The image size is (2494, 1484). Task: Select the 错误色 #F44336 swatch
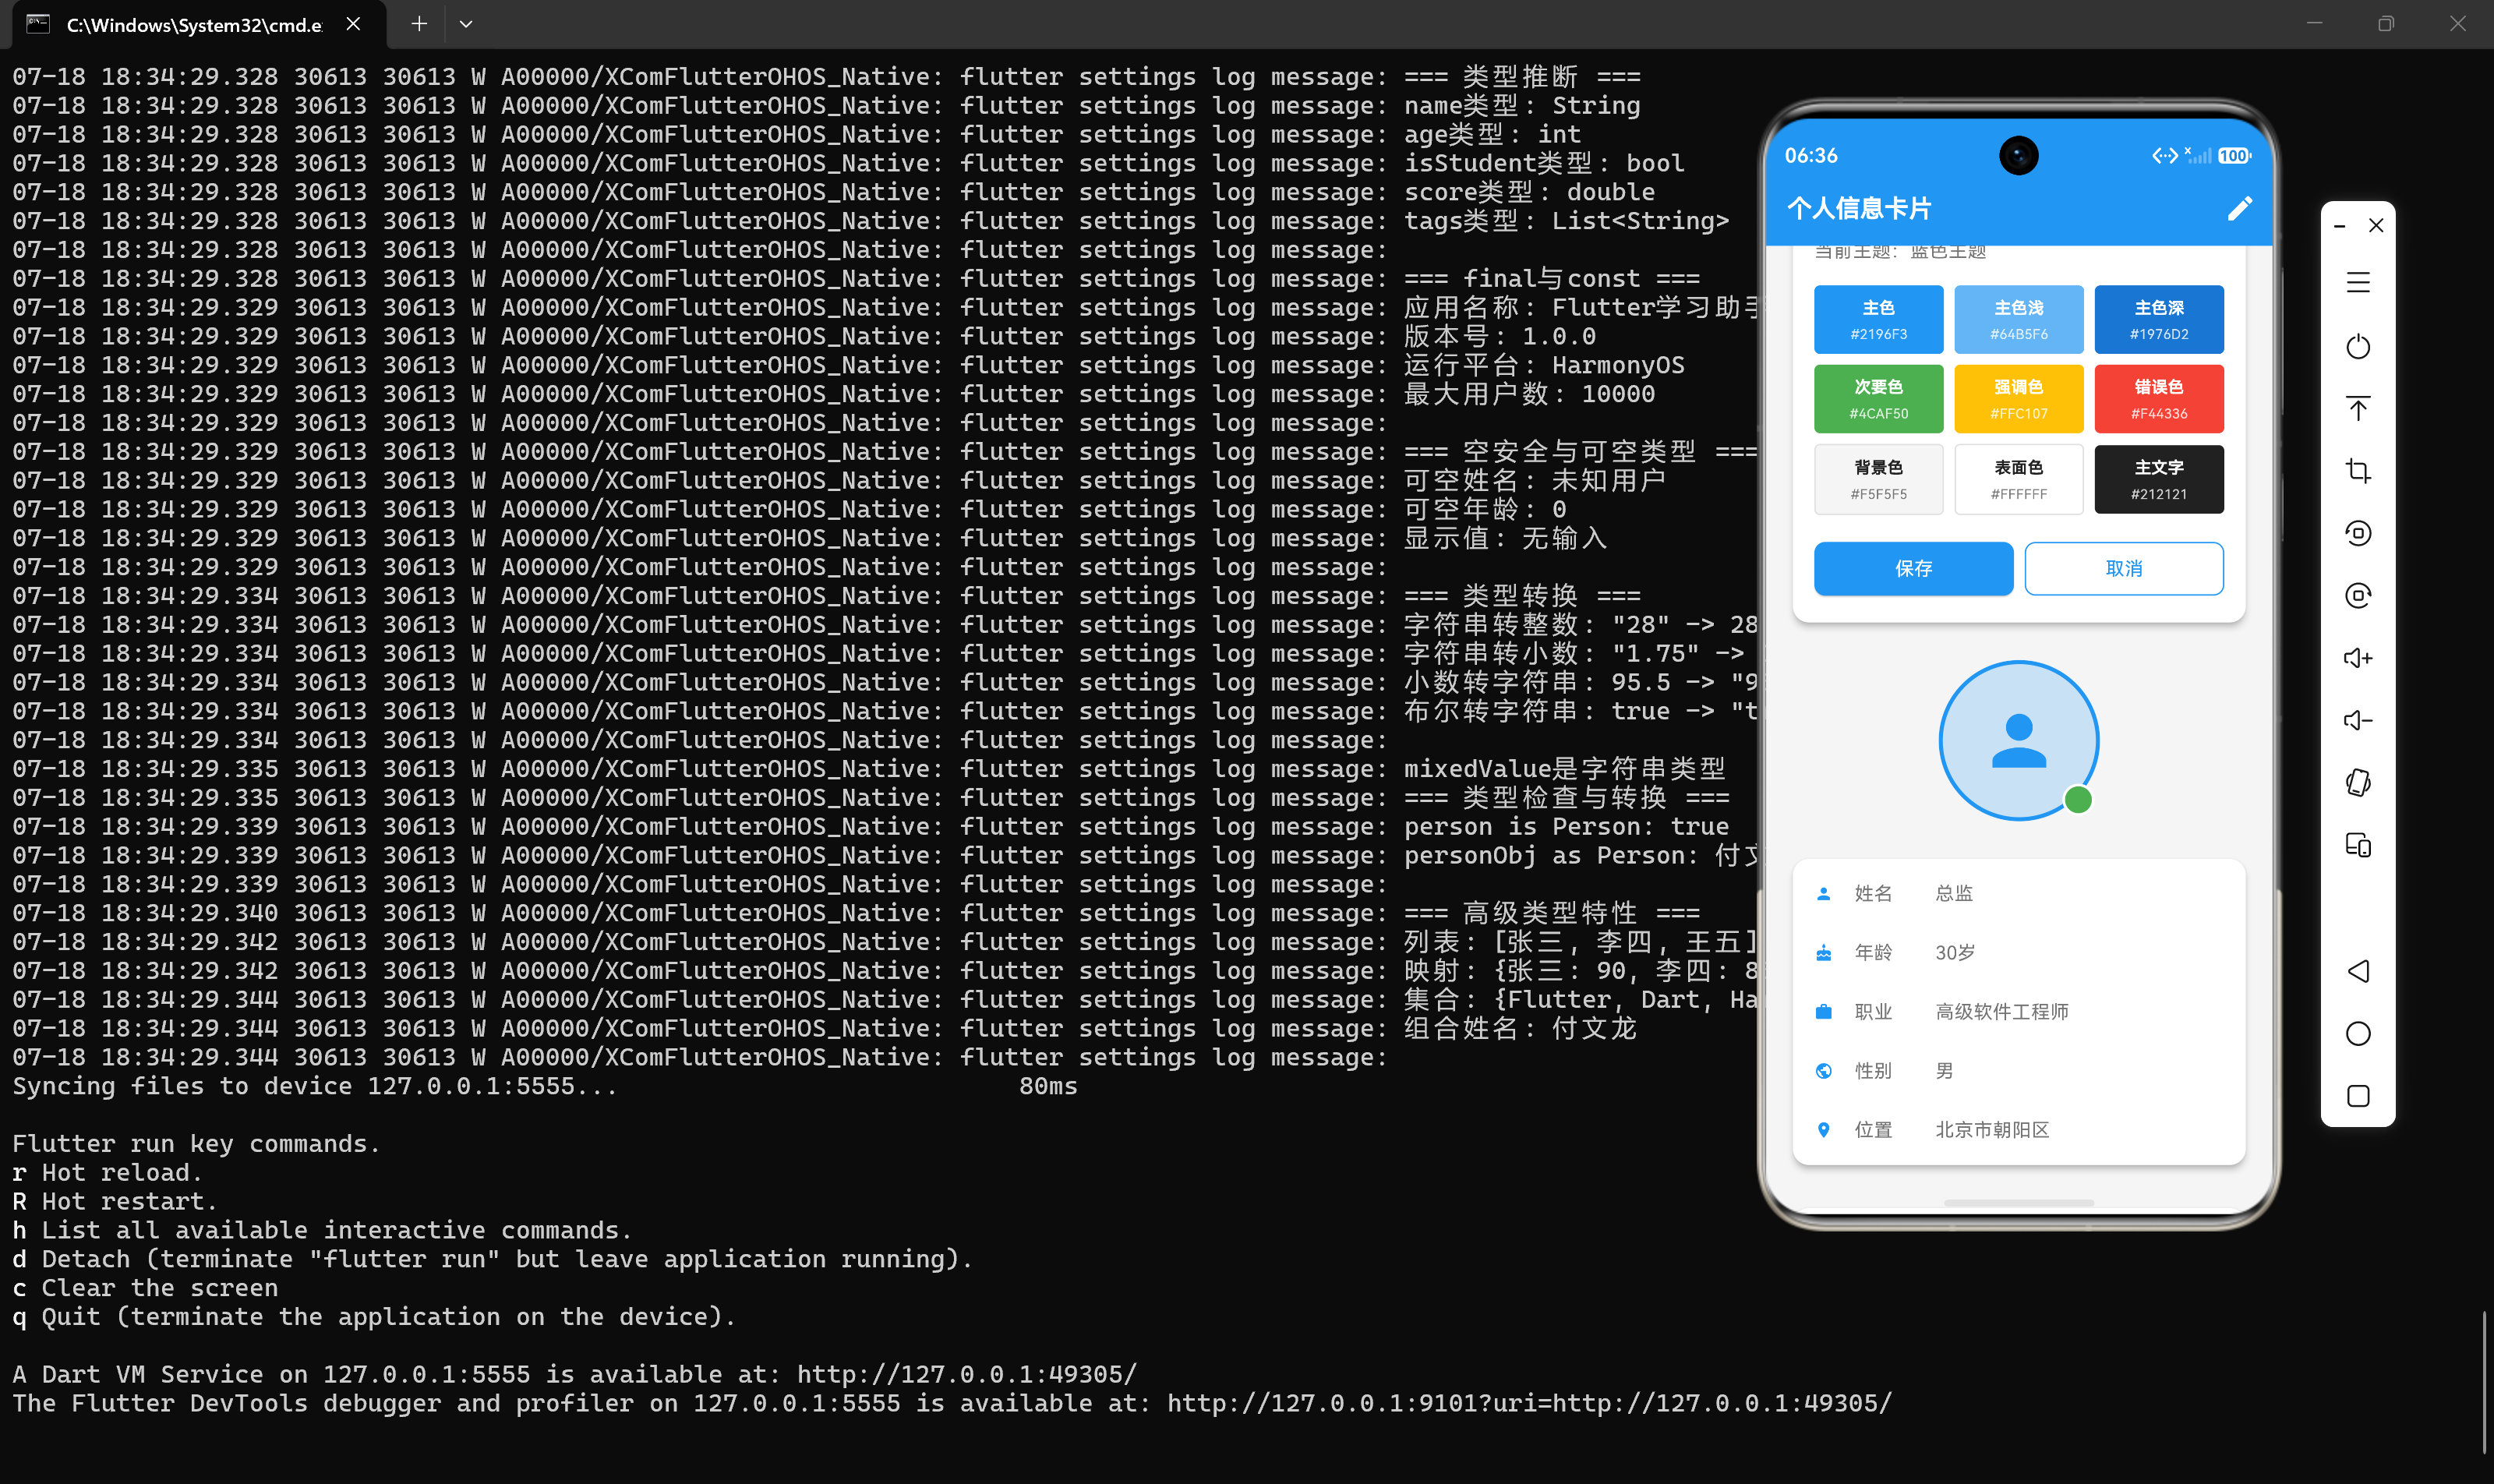pos(2159,399)
